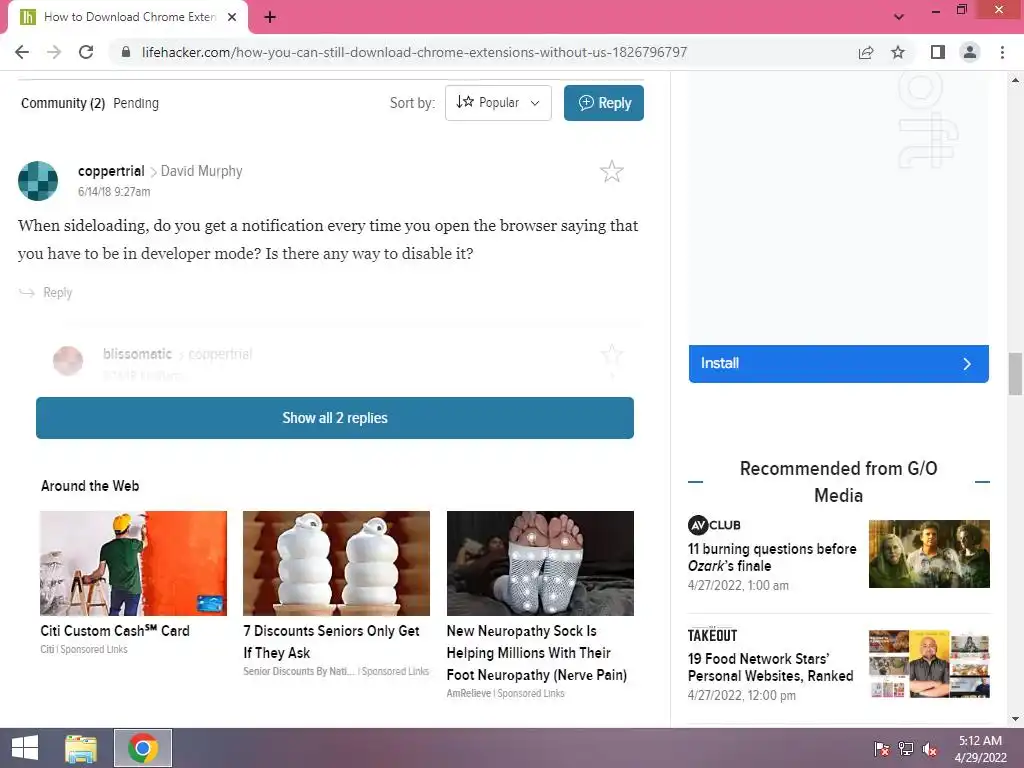This screenshot has width=1024, height=768.
Task: Click the Chrome taskbar icon
Action: point(143,748)
